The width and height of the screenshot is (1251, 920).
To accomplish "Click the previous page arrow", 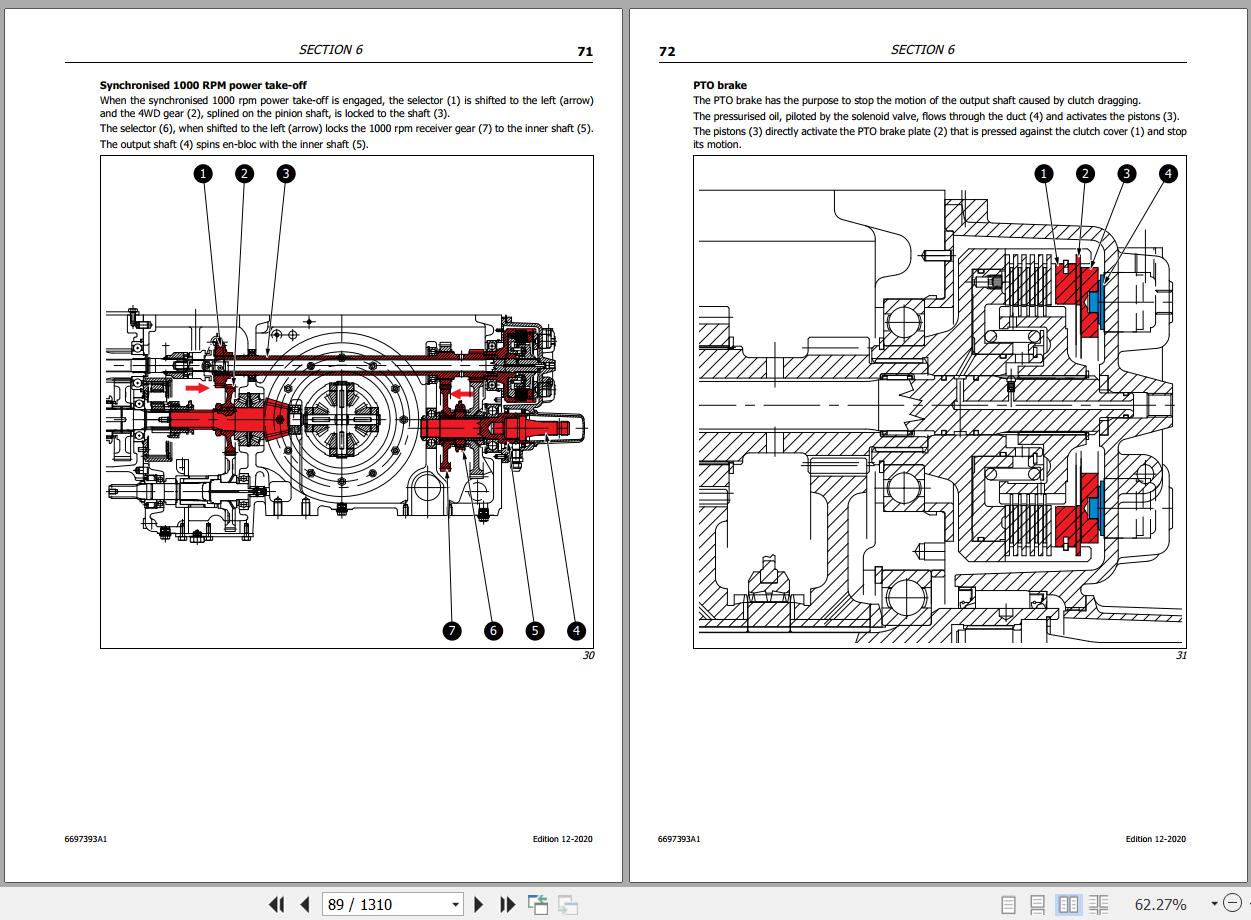I will coord(304,904).
